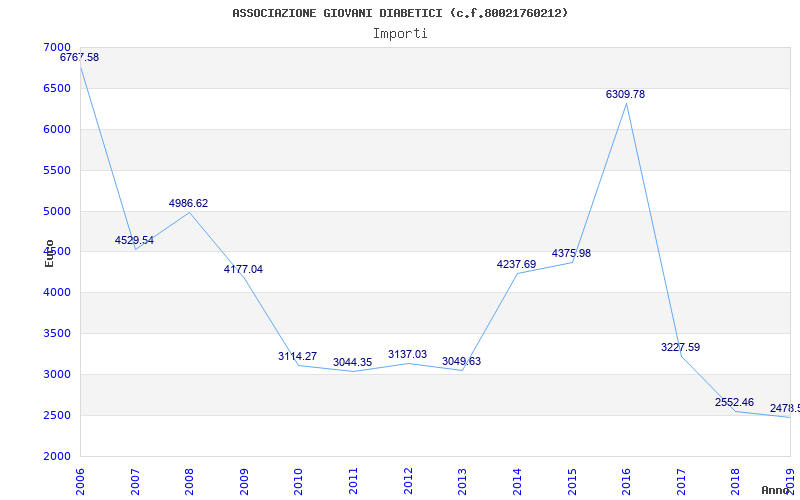Select the 4237.69 data label
Image resolution: width=800 pixels, height=500 pixels.
click(516, 264)
